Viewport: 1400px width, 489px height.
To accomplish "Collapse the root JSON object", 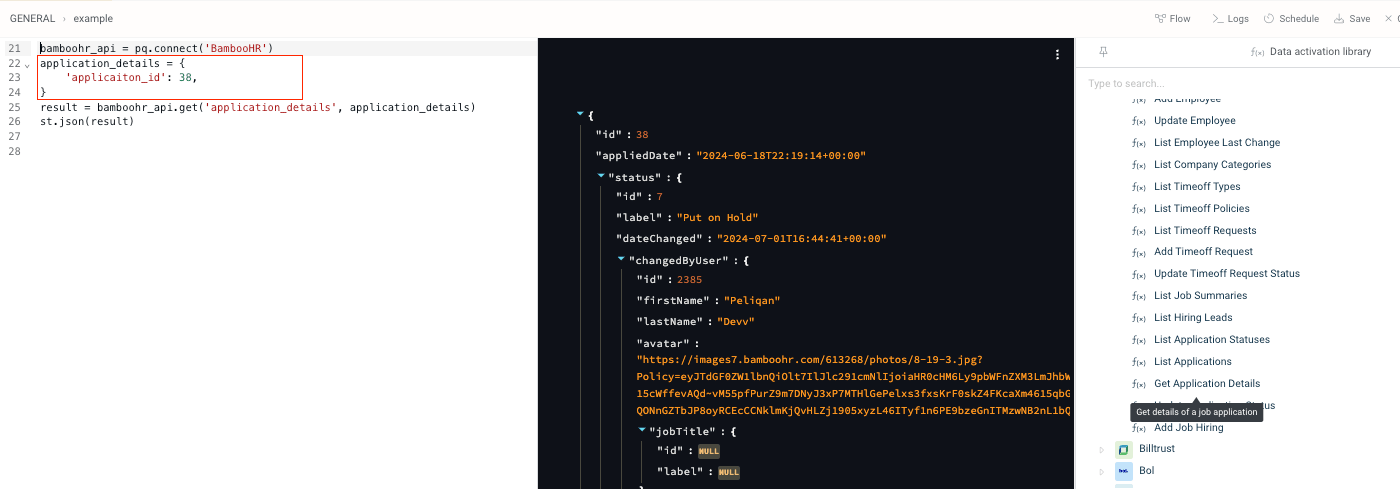I will (580, 114).
